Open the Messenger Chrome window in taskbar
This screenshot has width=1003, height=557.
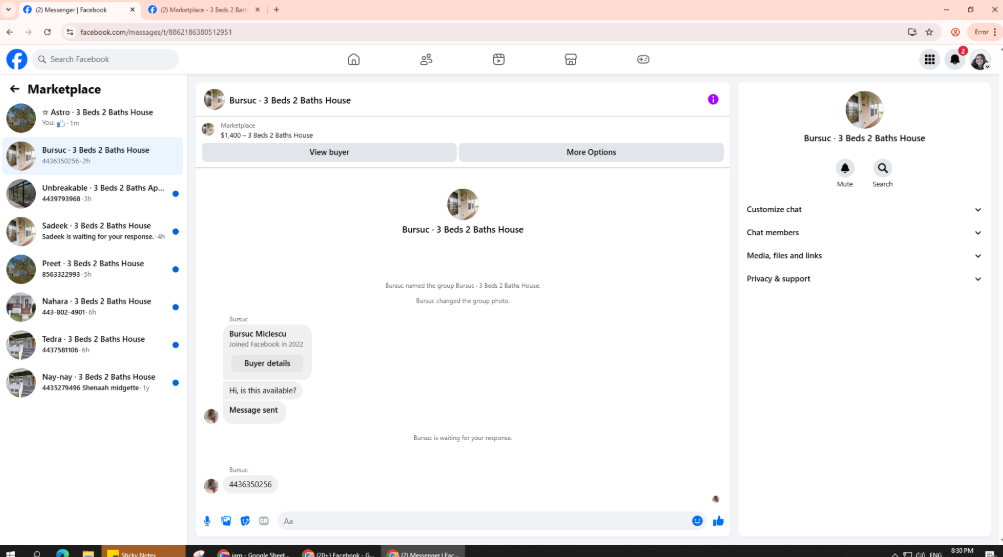(423, 553)
